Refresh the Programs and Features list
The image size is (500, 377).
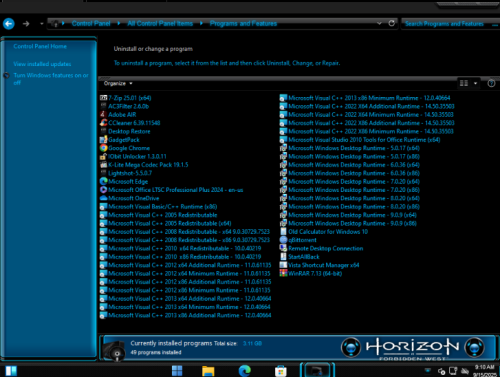392,23
